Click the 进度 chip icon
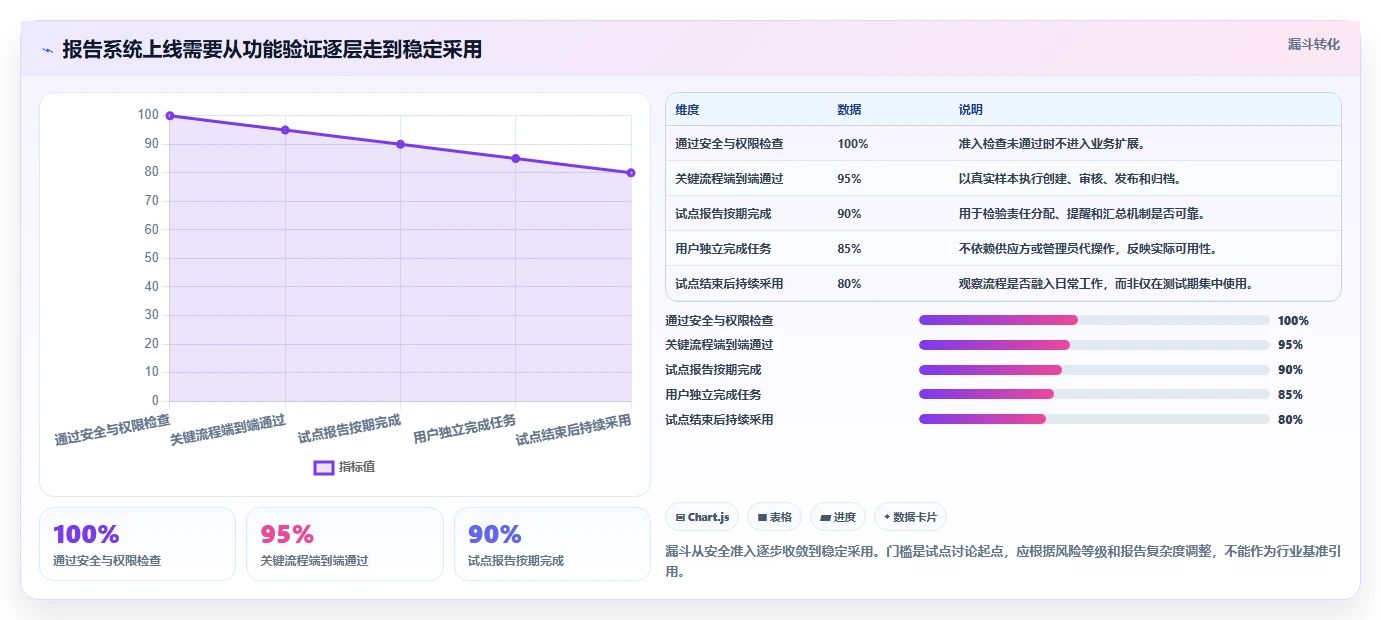The width and height of the screenshot is (1381, 620). pos(825,518)
